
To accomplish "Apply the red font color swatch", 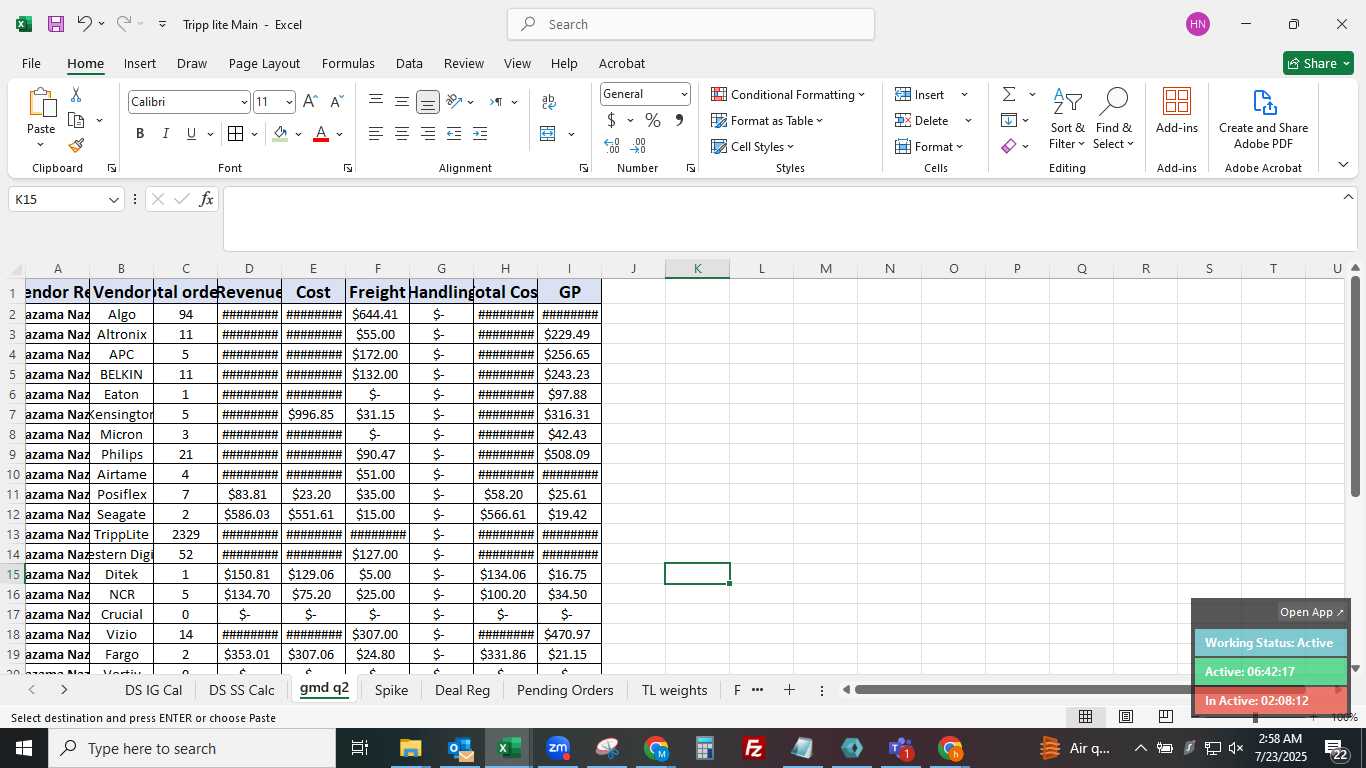I will coord(321,134).
